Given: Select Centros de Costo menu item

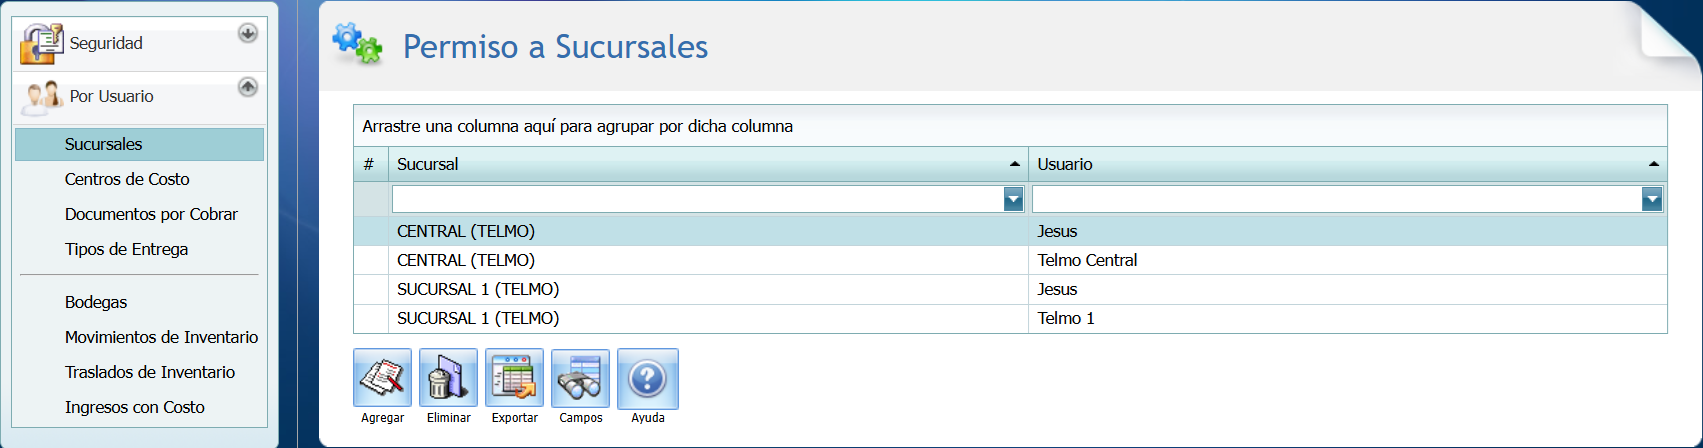Looking at the screenshot, I should pos(127,179).
